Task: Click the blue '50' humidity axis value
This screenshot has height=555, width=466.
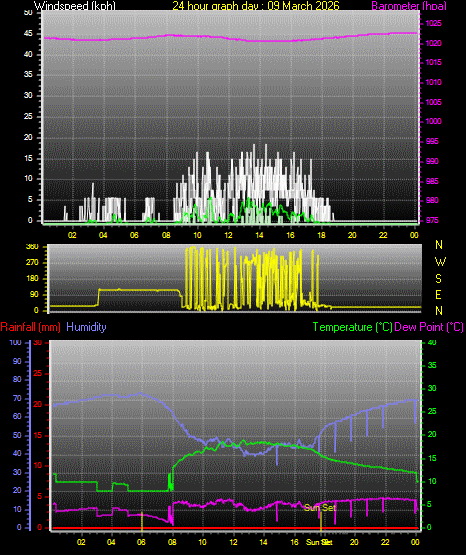Action: pyautogui.click(x=17, y=435)
